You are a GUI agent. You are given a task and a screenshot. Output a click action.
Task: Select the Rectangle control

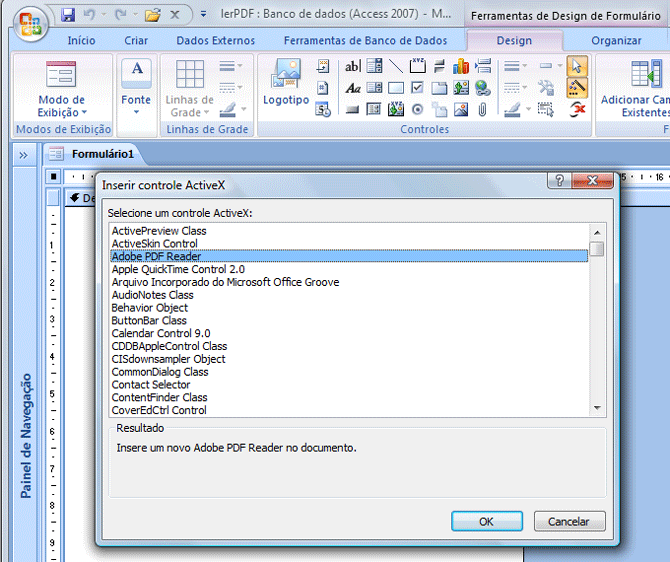[x=396, y=88]
